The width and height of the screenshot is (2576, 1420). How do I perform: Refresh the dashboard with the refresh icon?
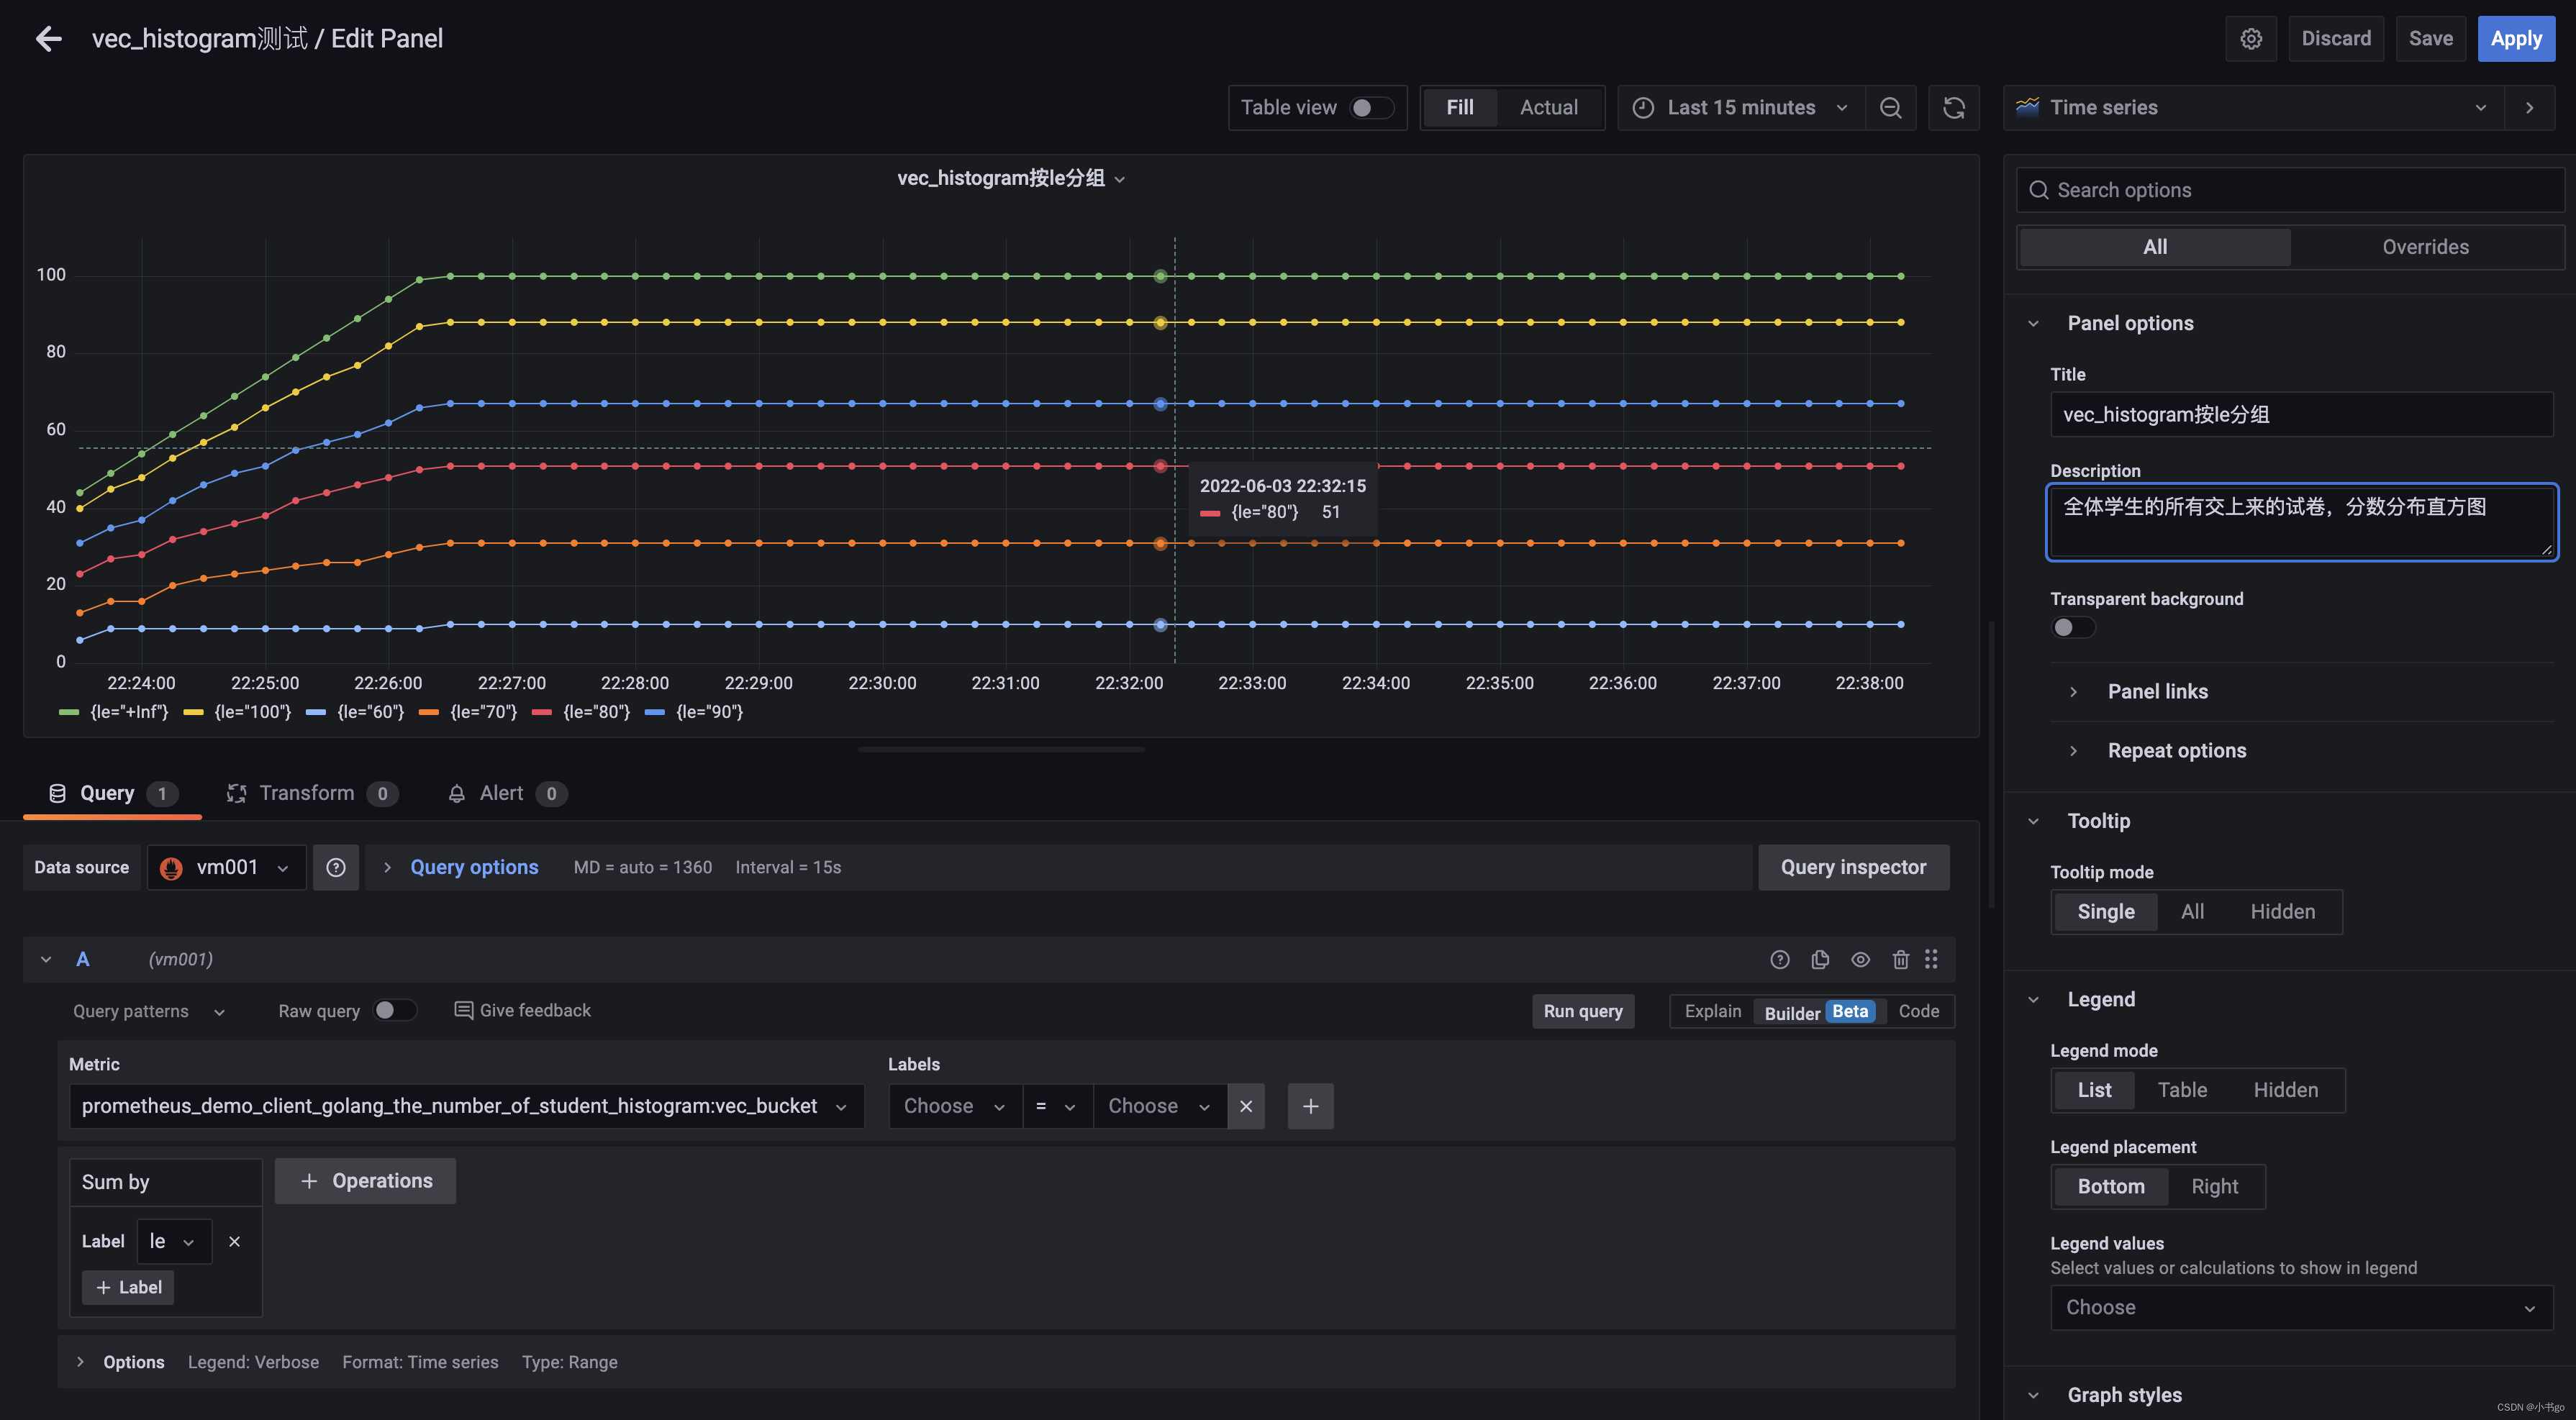pos(1953,107)
